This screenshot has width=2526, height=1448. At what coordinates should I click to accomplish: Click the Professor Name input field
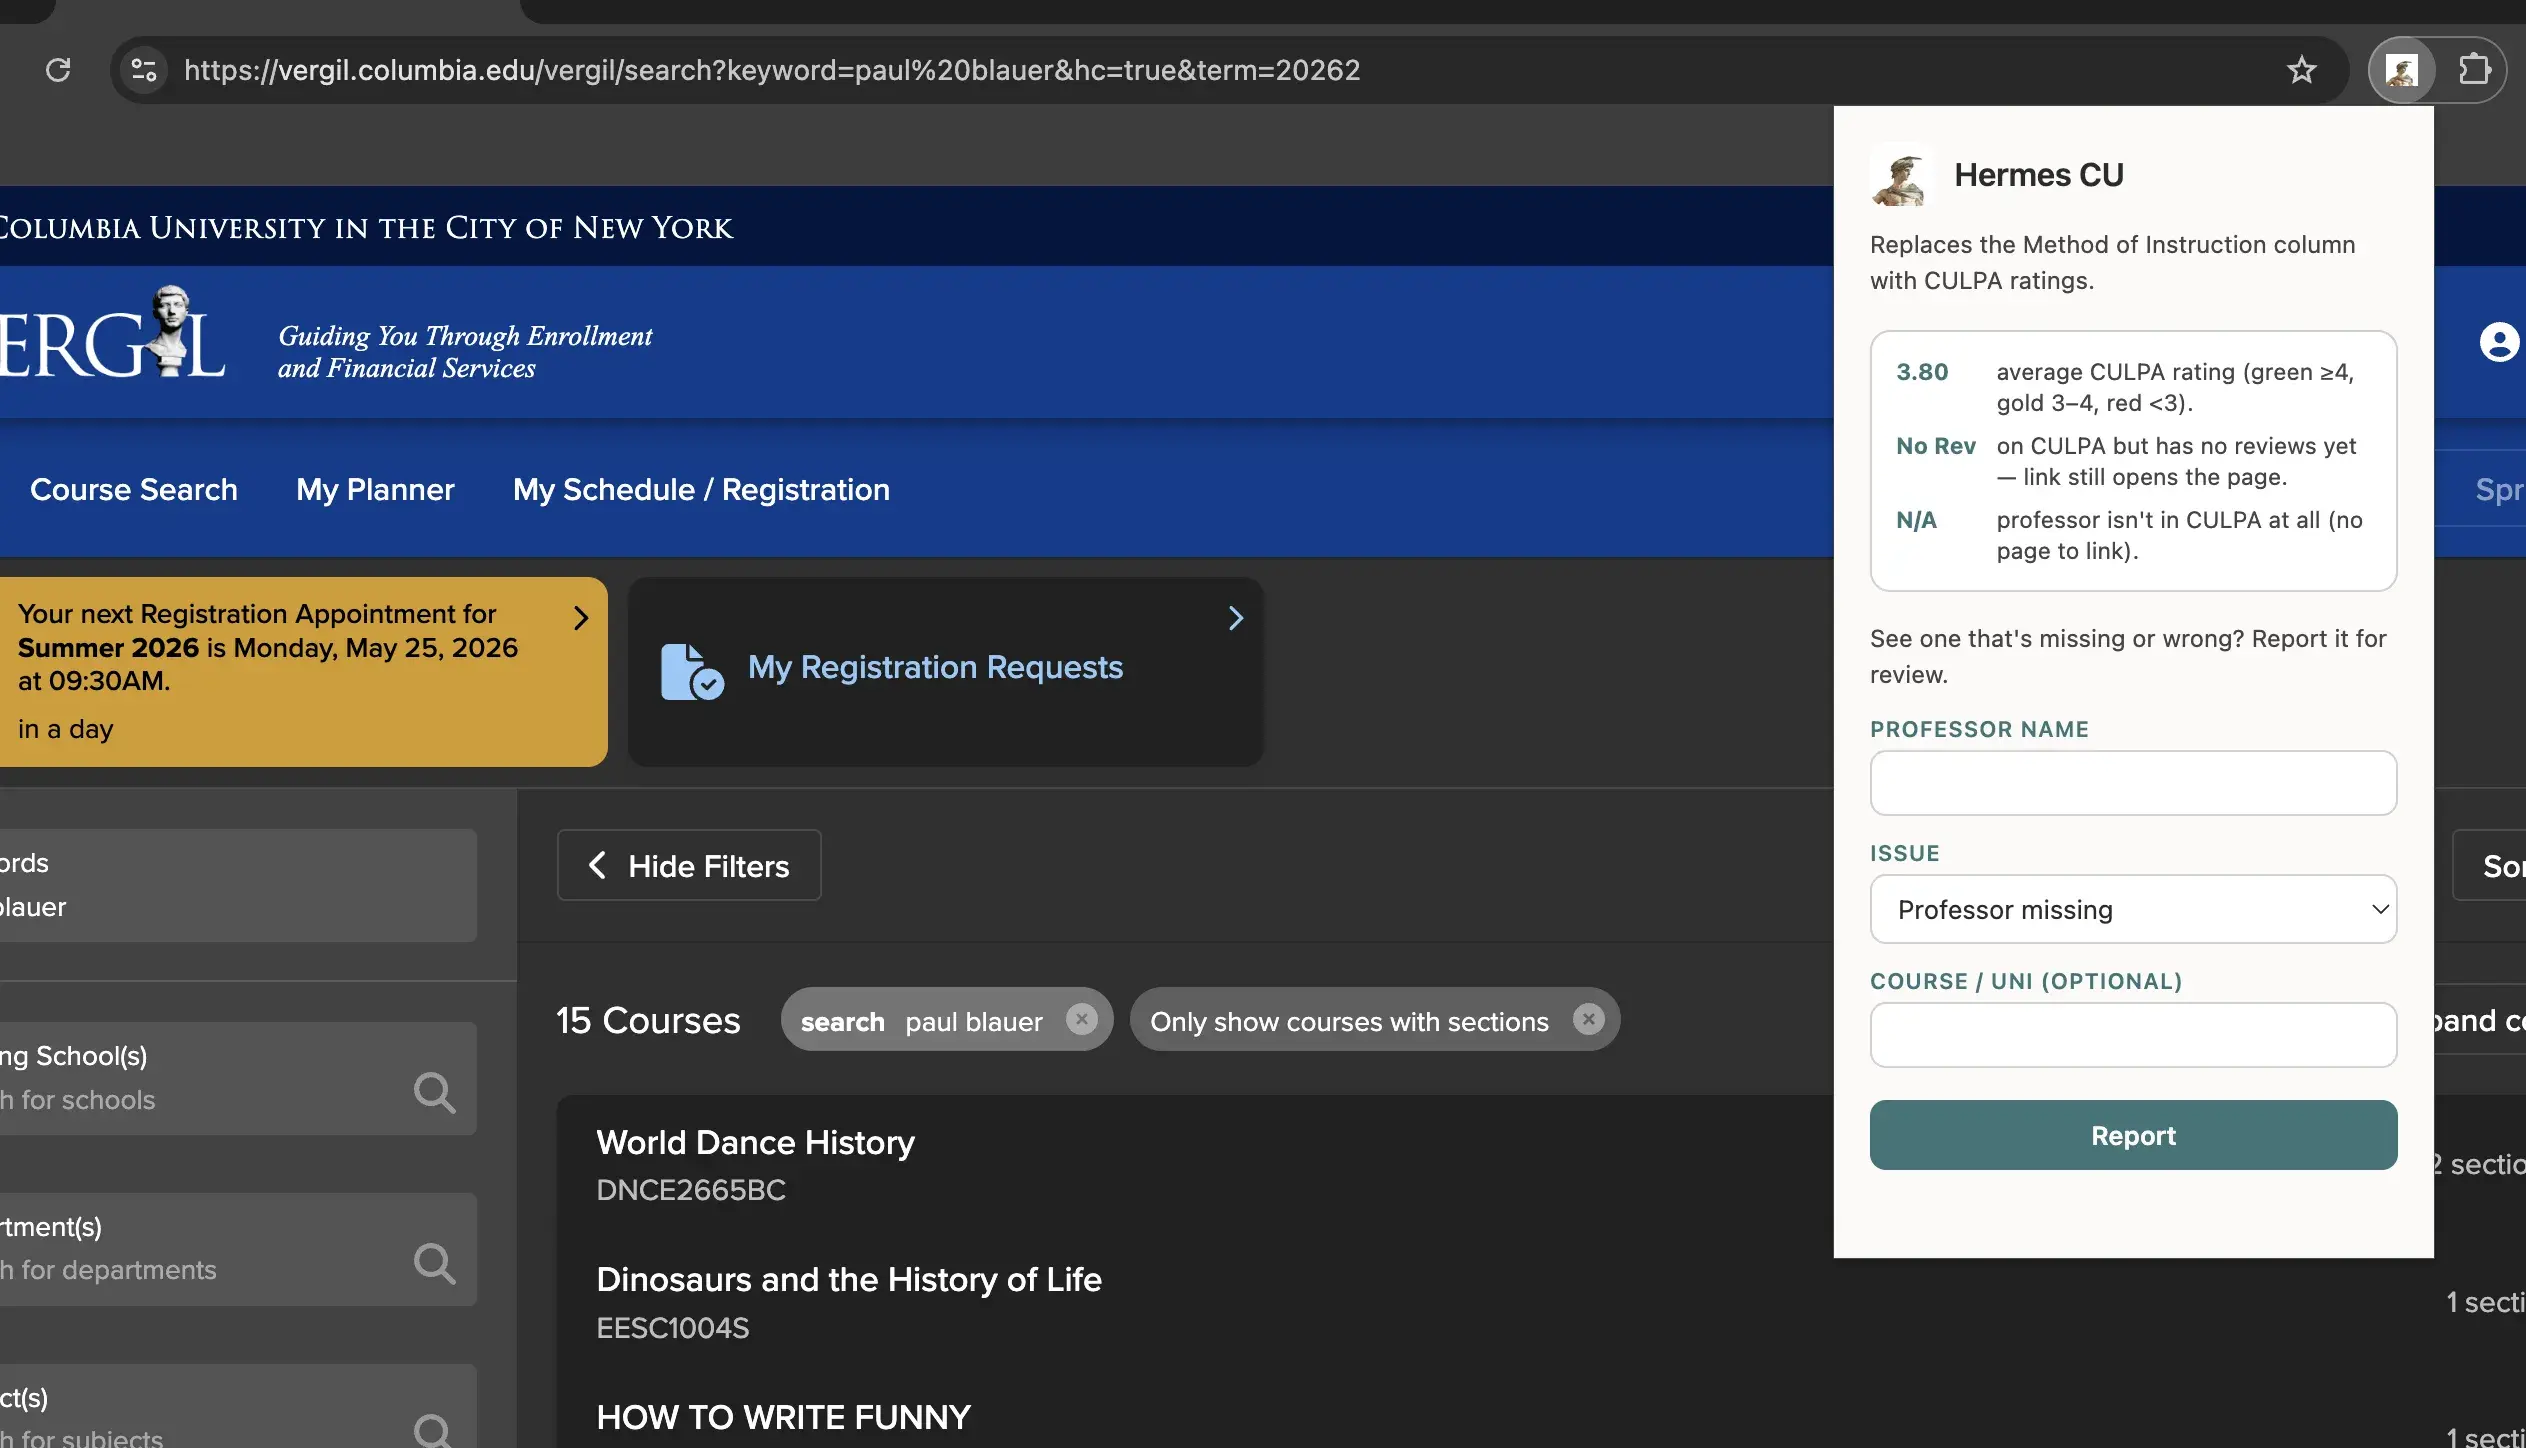click(x=2133, y=783)
